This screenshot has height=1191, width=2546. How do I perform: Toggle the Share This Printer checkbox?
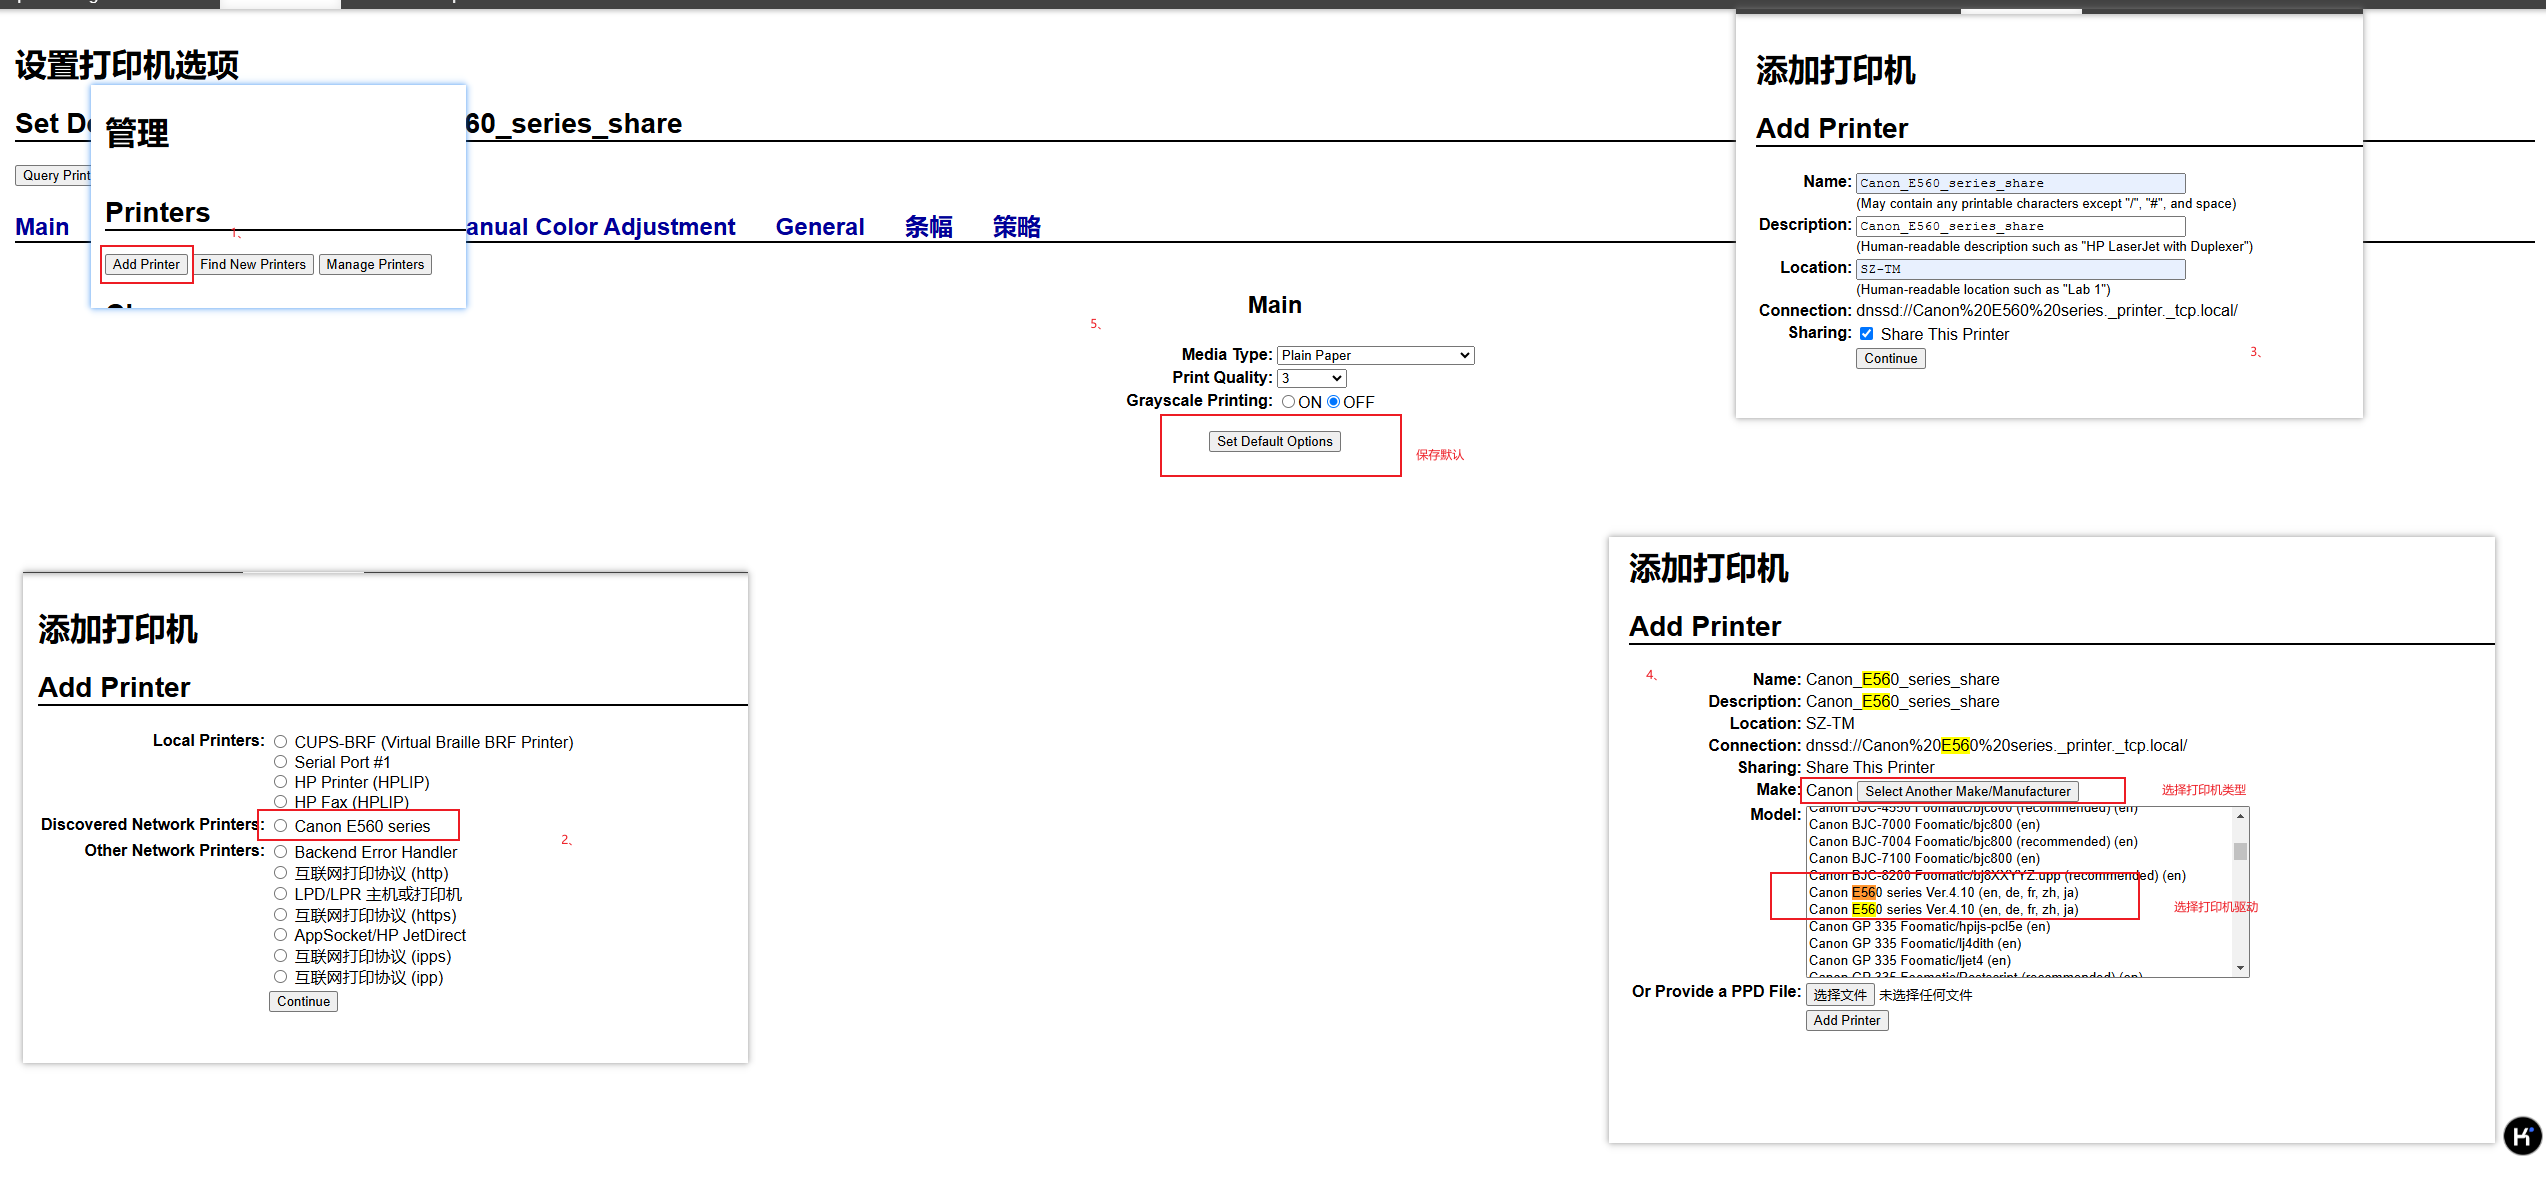click(x=1866, y=334)
